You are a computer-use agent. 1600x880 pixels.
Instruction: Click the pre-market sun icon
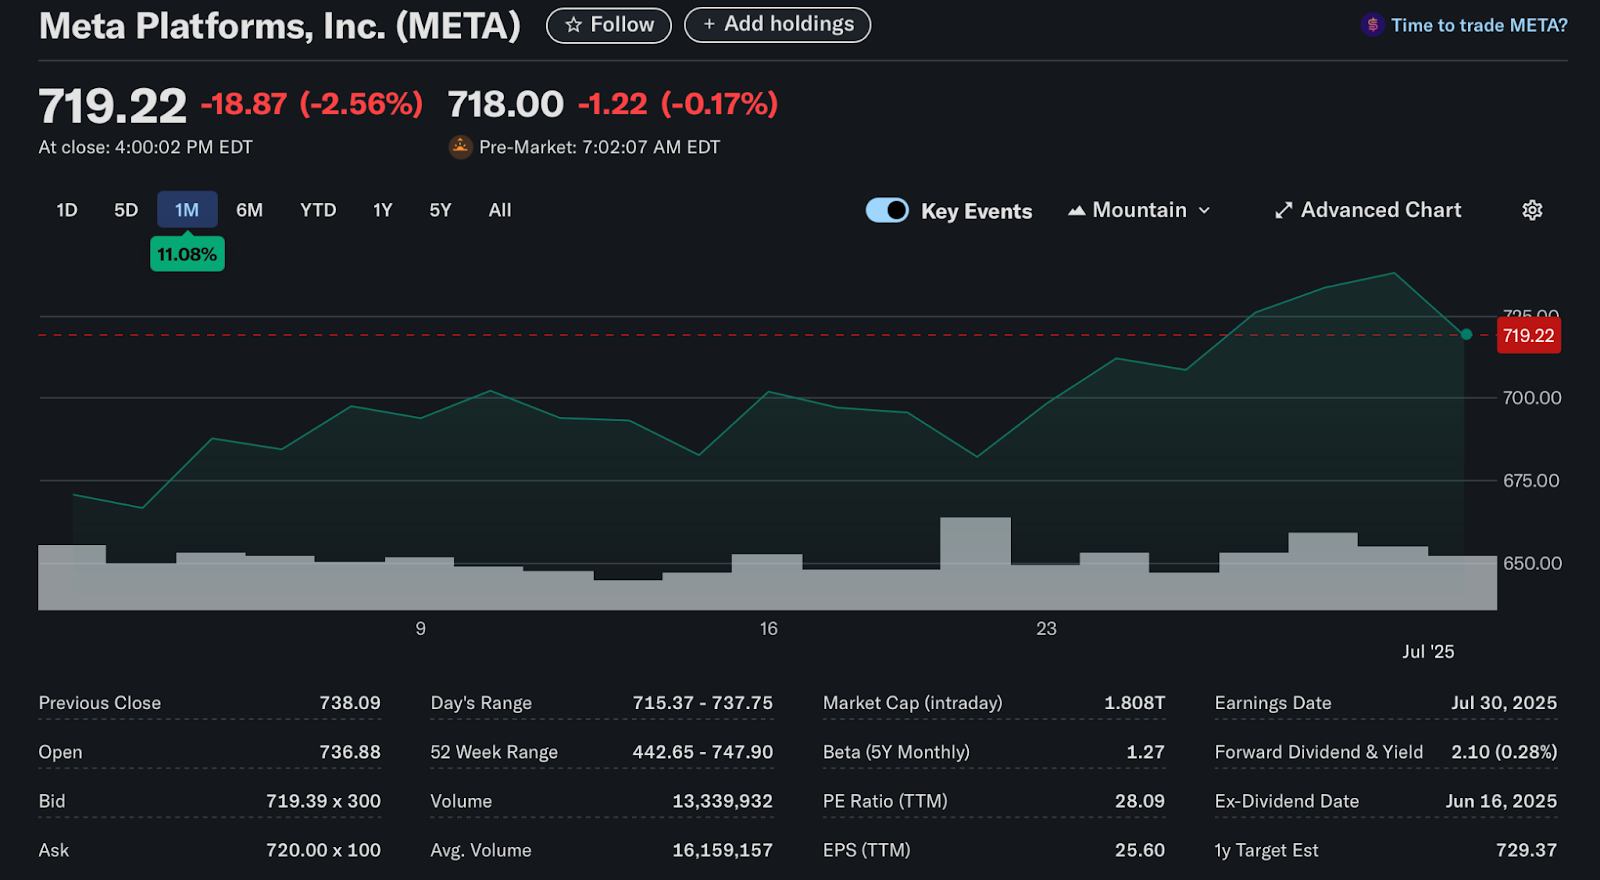[460, 147]
